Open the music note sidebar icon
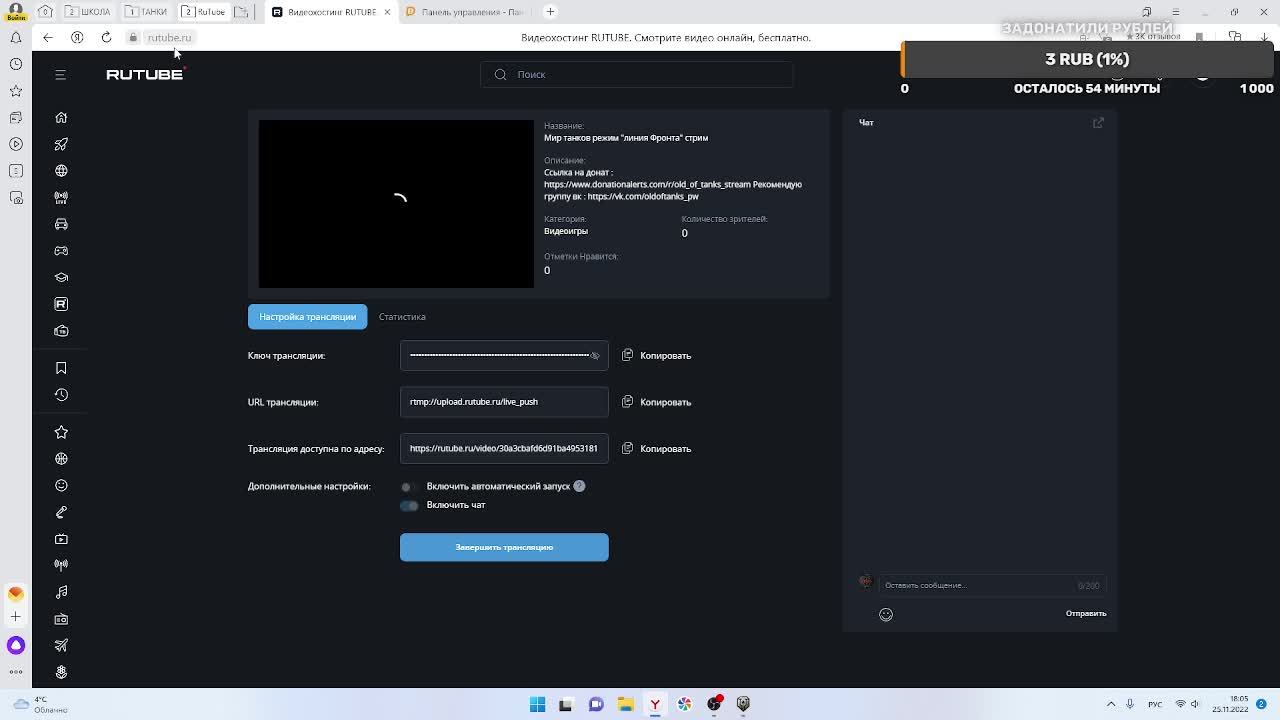The image size is (1280, 720). (61, 592)
